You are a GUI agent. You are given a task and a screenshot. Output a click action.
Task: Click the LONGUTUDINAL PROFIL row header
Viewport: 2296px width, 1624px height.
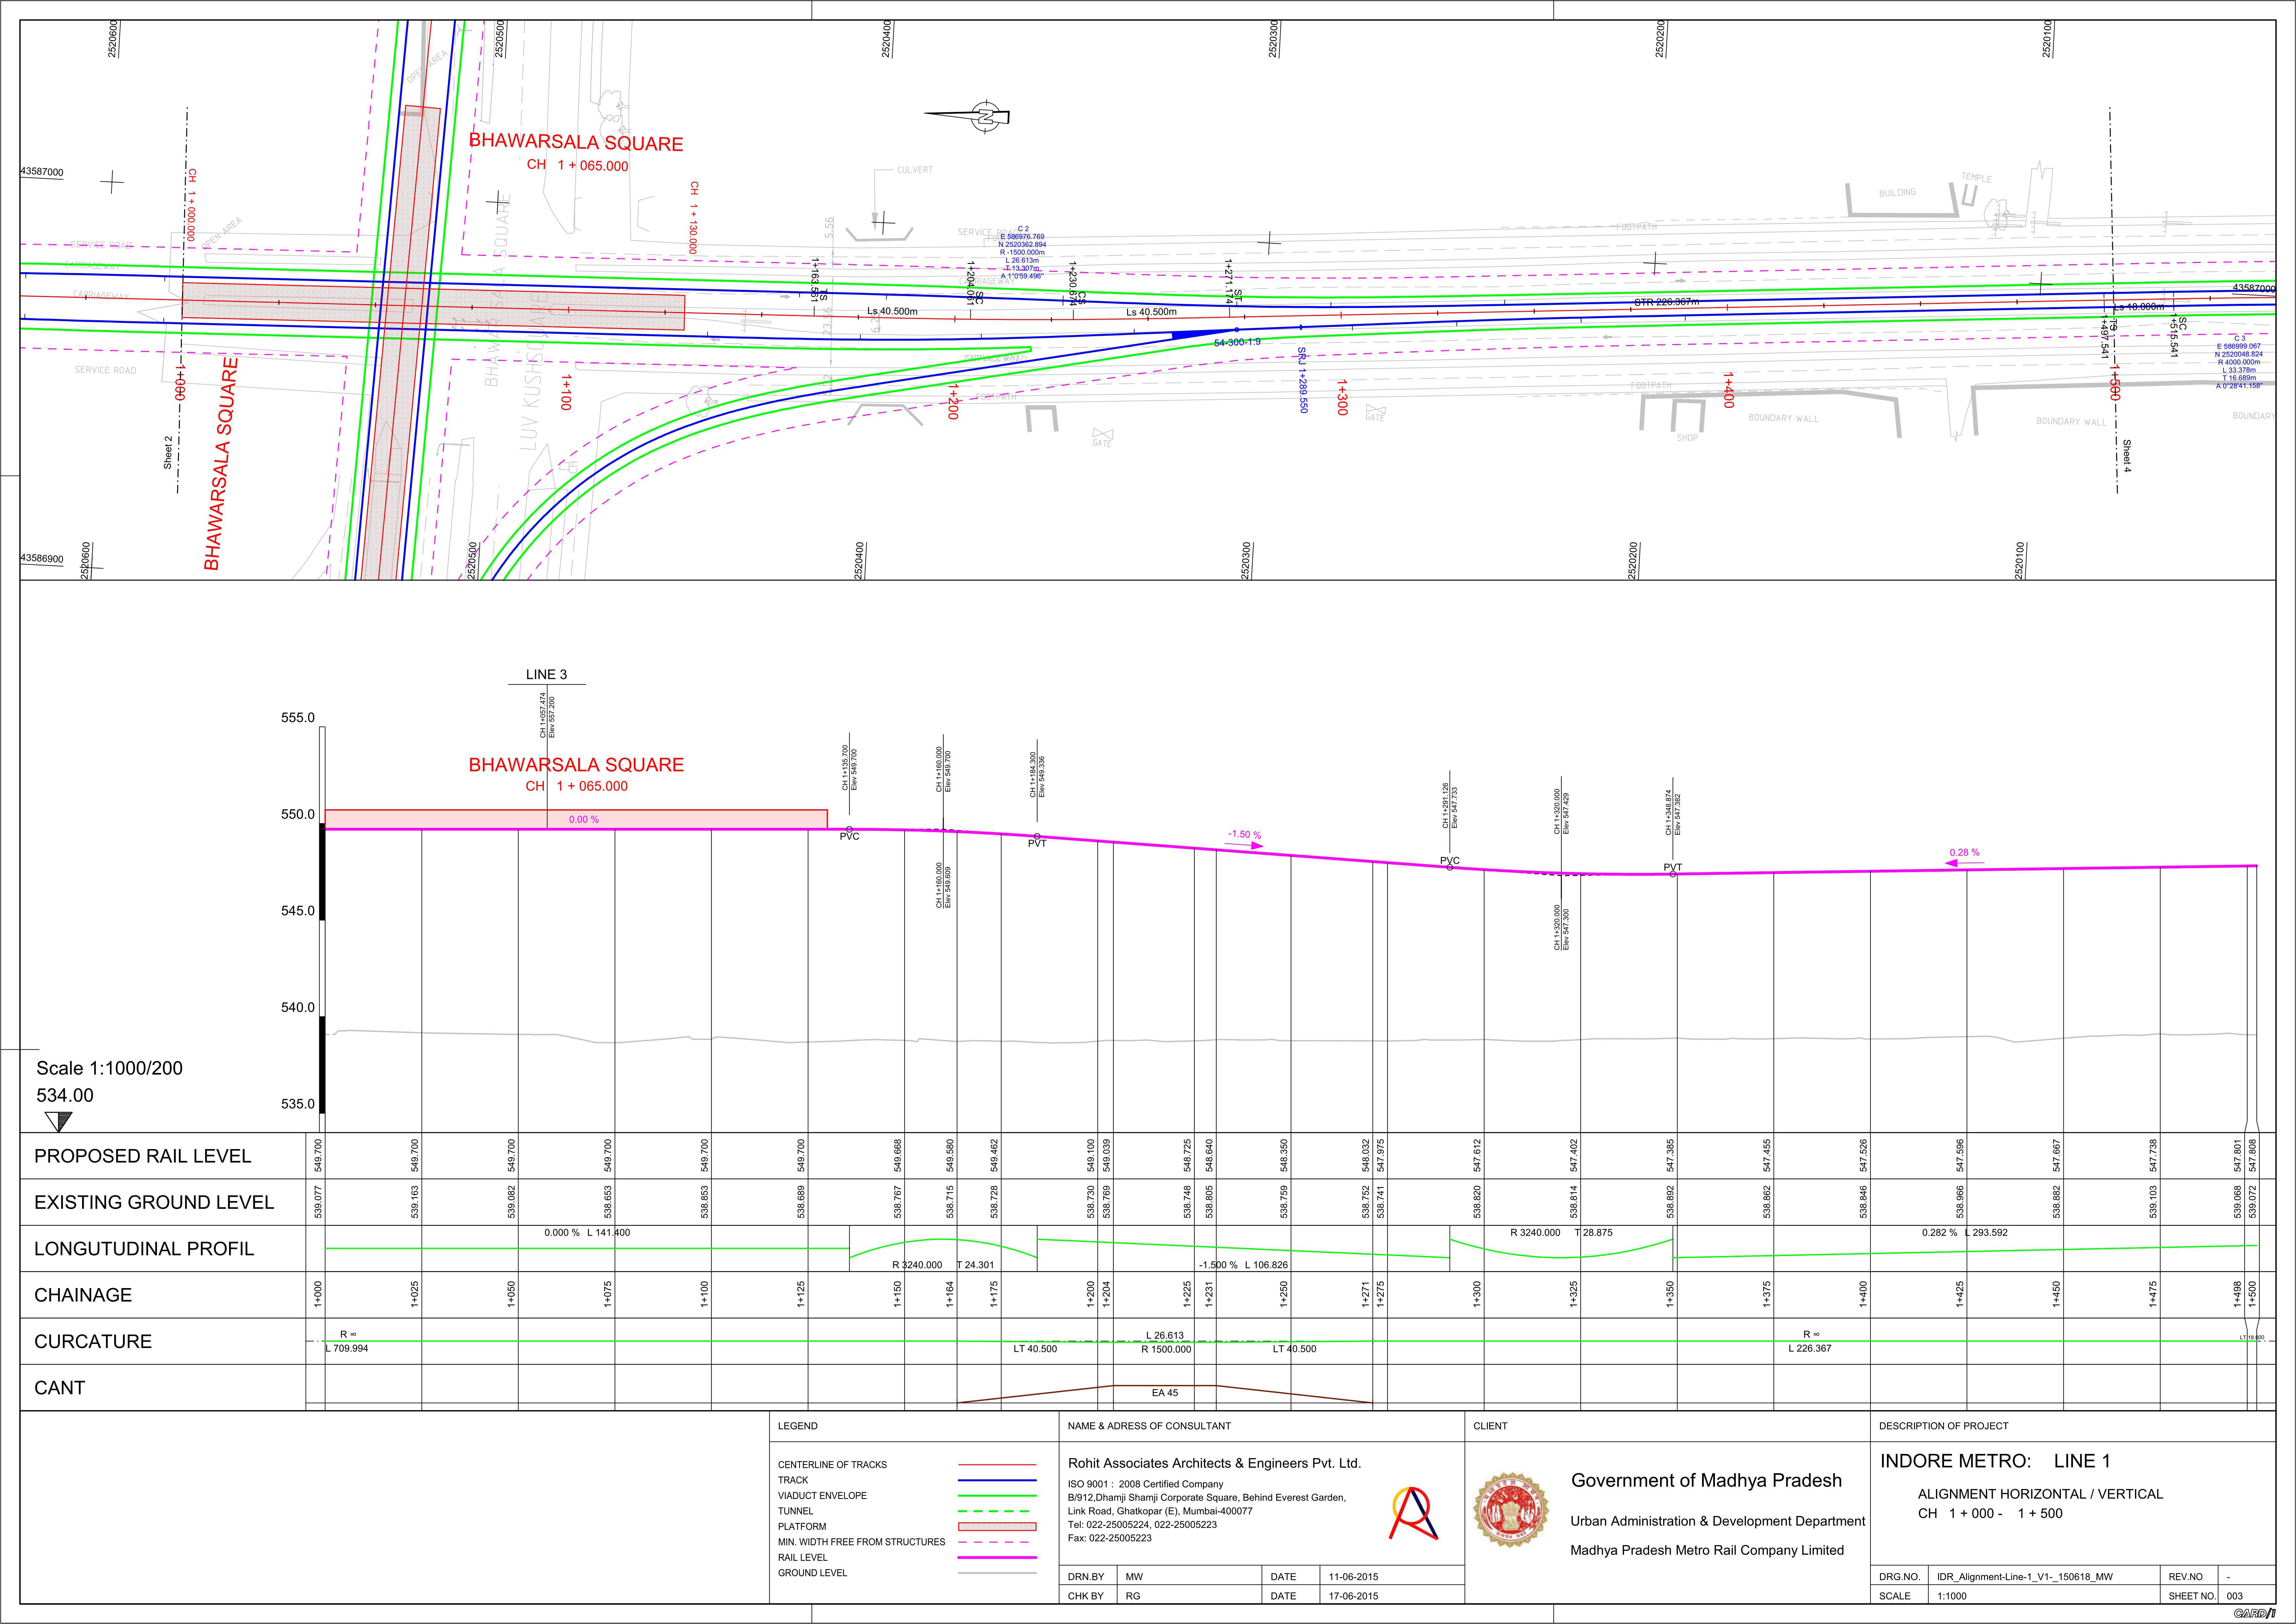click(x=144, y=1249)
